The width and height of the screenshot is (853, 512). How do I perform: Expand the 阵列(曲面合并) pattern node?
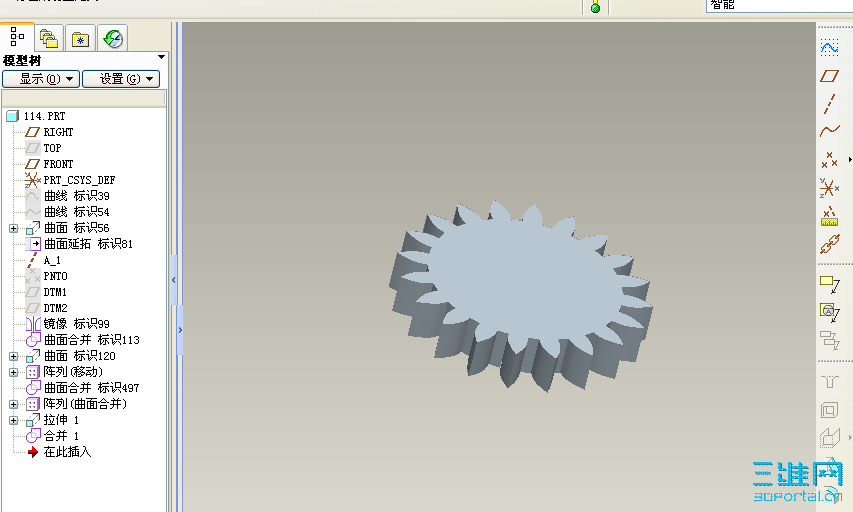[14, 404]
